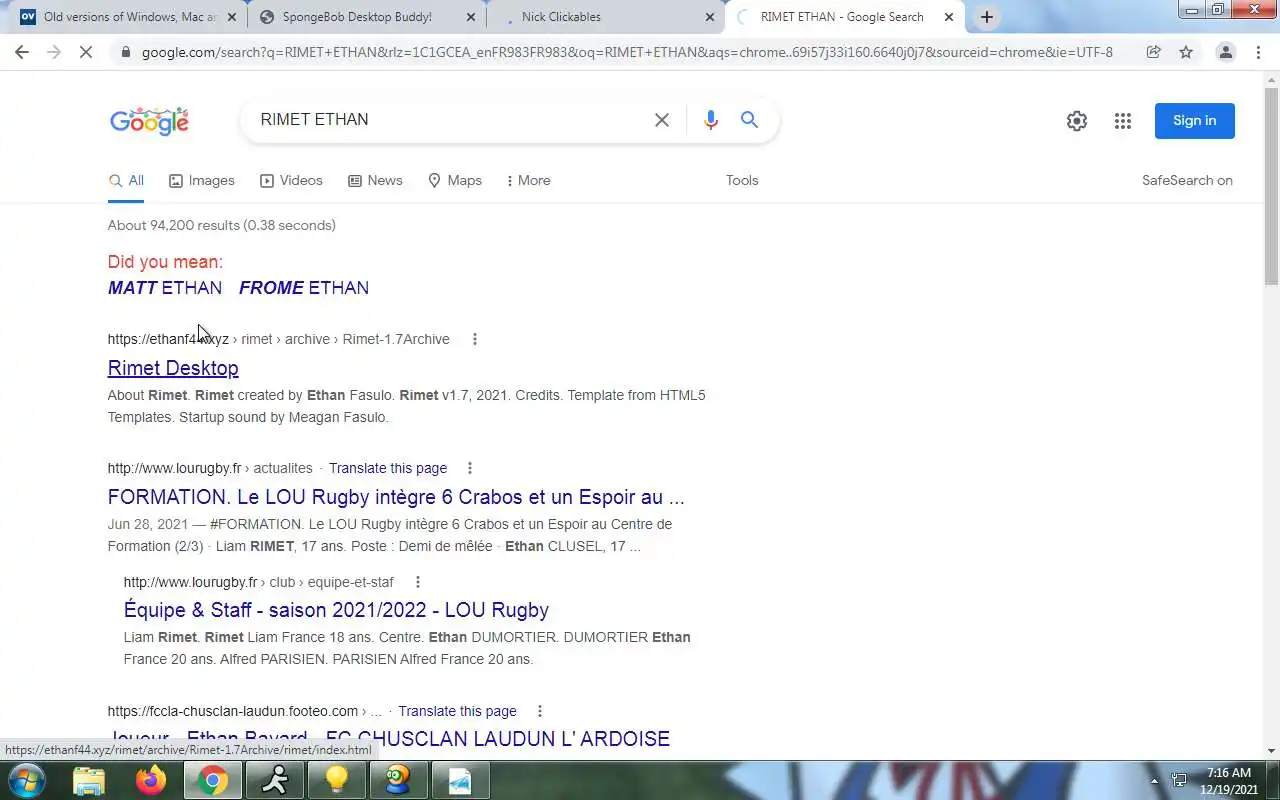Open Chrome's three-dot menu
1280x800 pixels.
coord(1260,52)
